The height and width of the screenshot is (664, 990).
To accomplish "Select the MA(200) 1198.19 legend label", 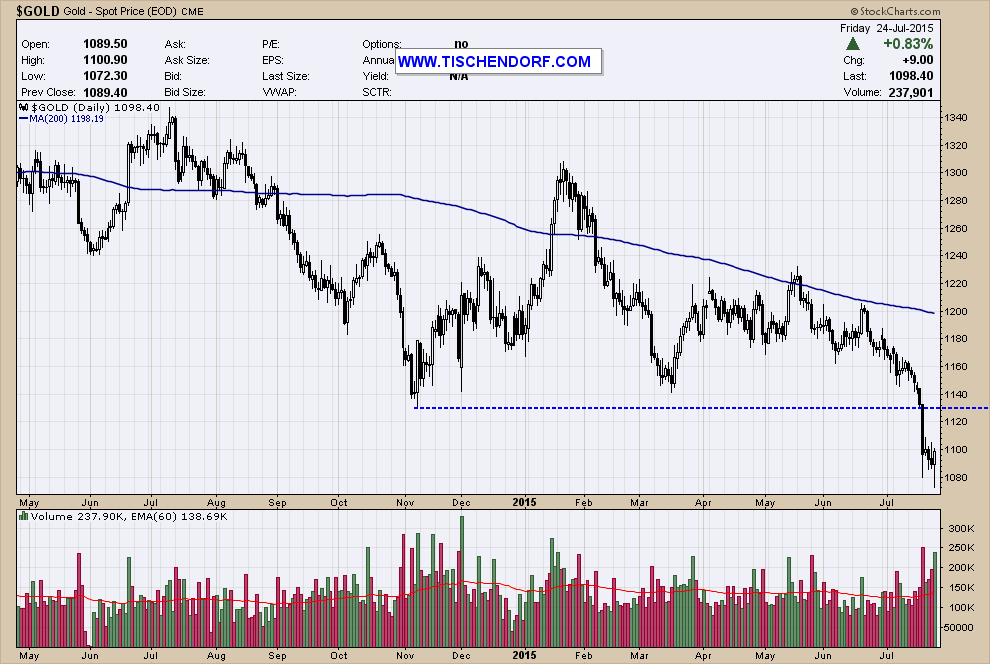I will pos(69,119).
